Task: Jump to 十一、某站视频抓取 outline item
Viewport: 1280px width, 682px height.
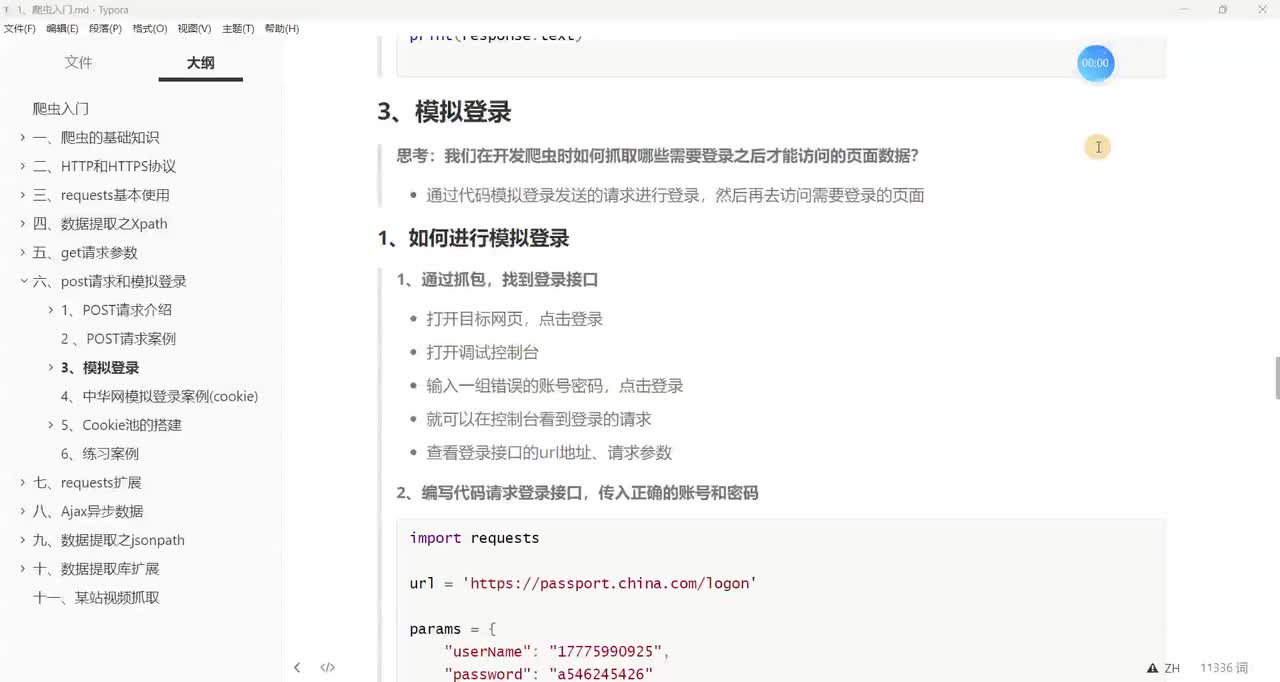Action: [96, 598]
